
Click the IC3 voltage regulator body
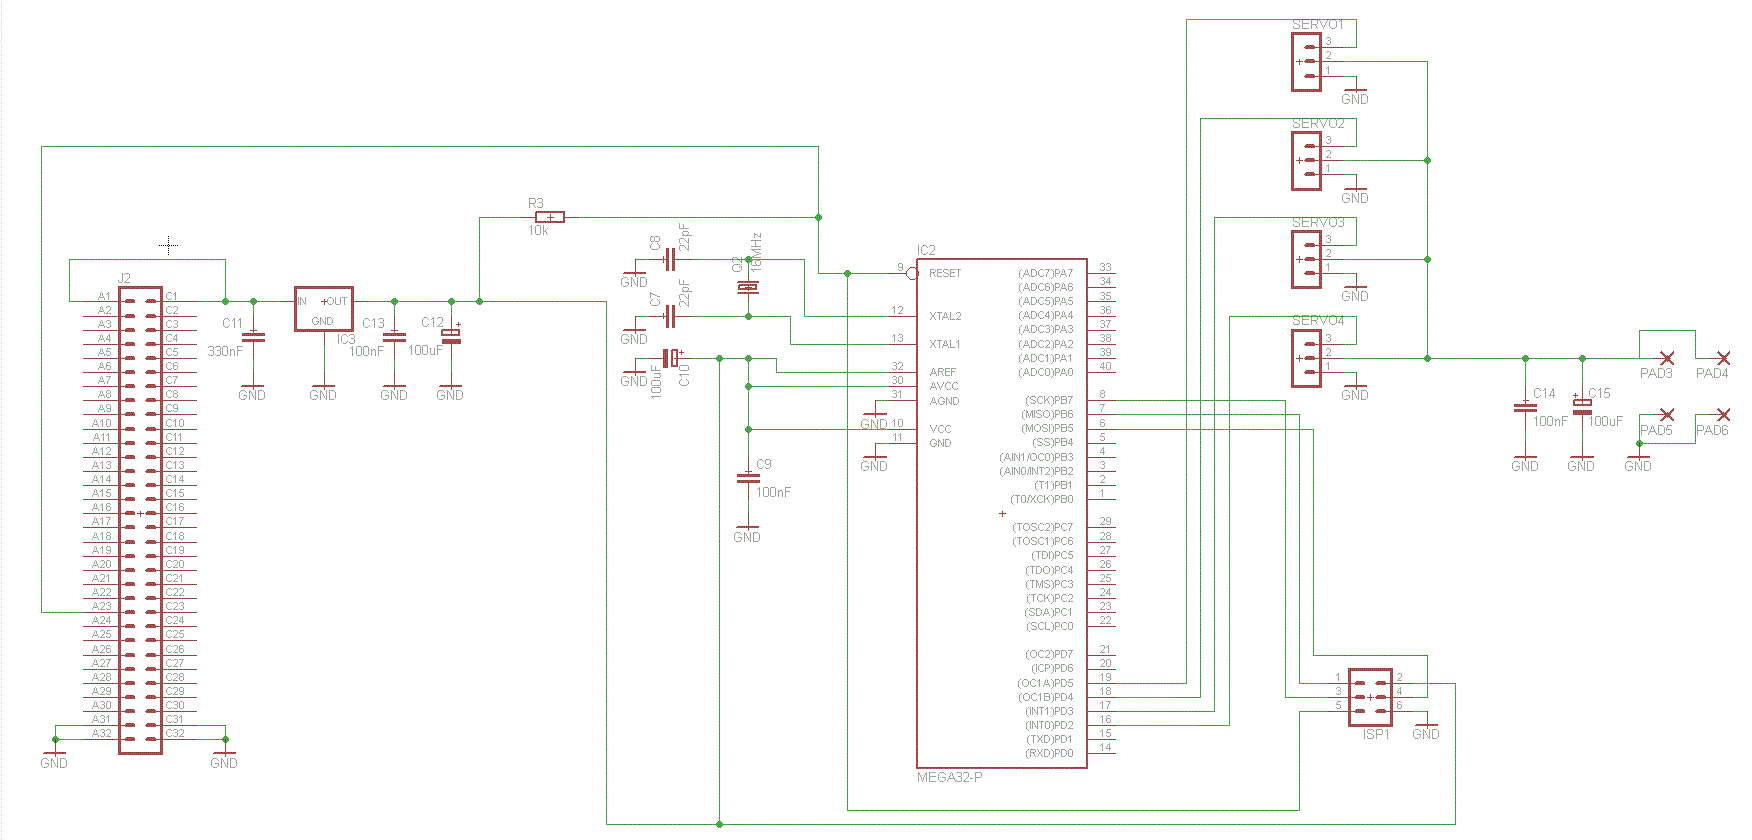(323, 309)
